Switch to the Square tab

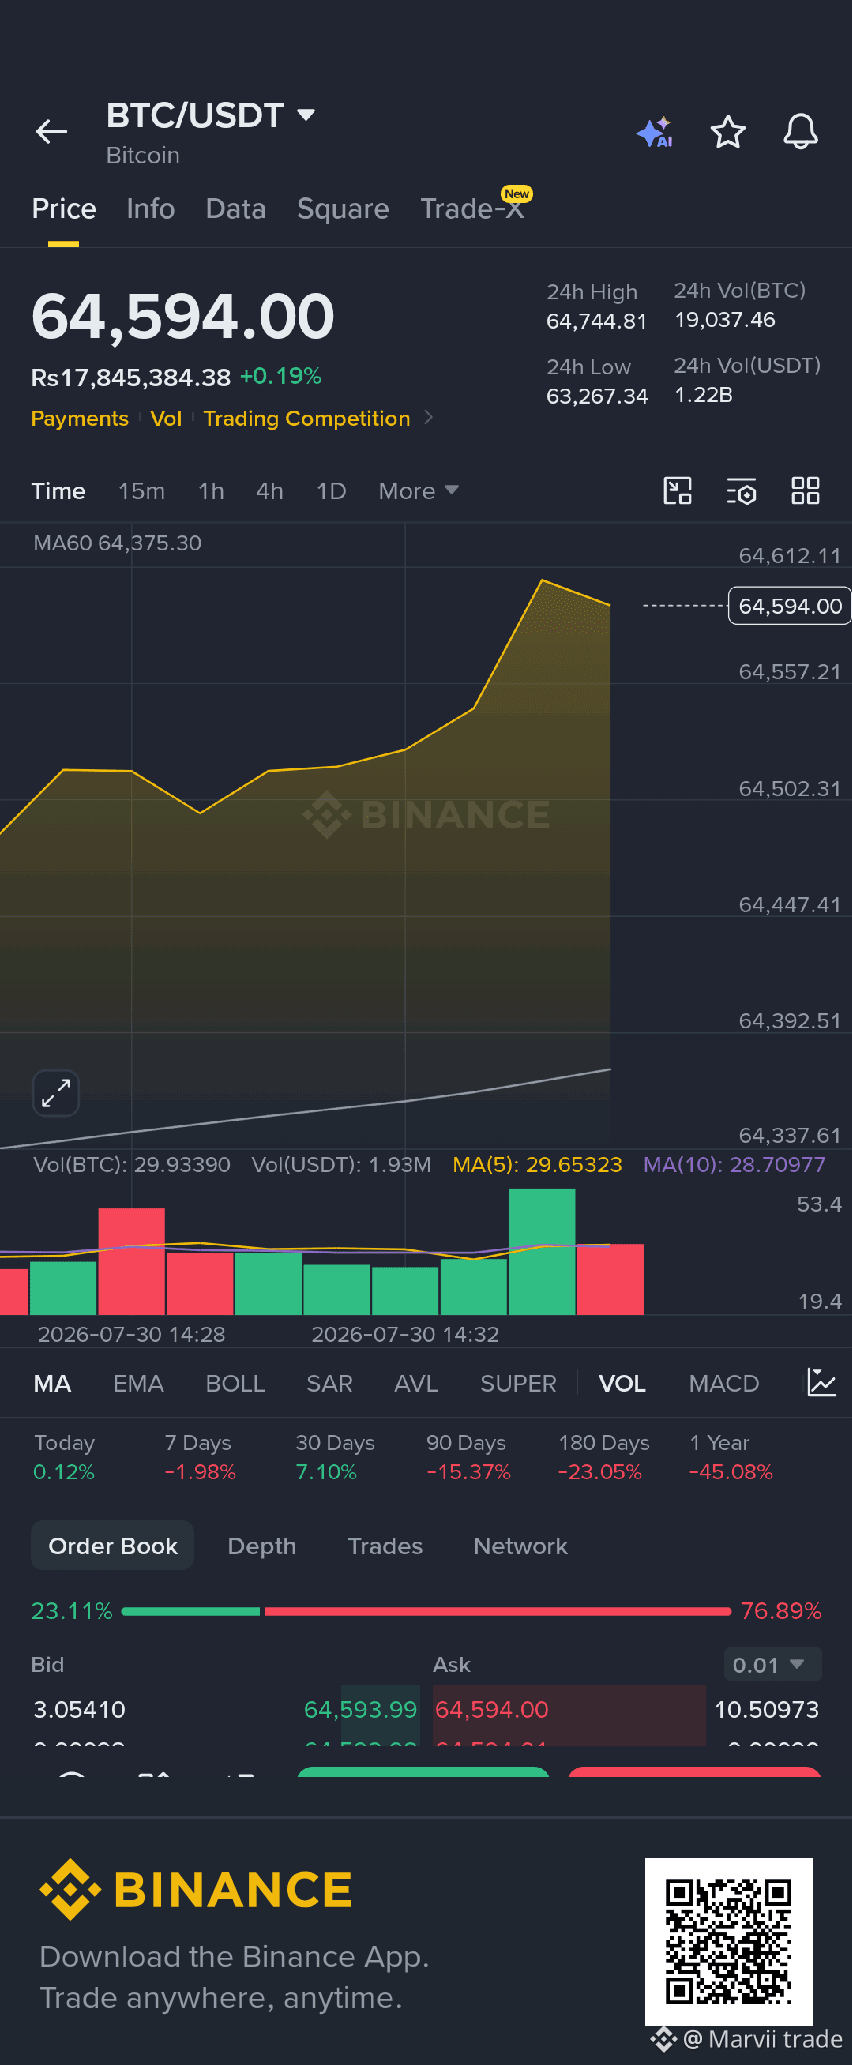[343, 209]
